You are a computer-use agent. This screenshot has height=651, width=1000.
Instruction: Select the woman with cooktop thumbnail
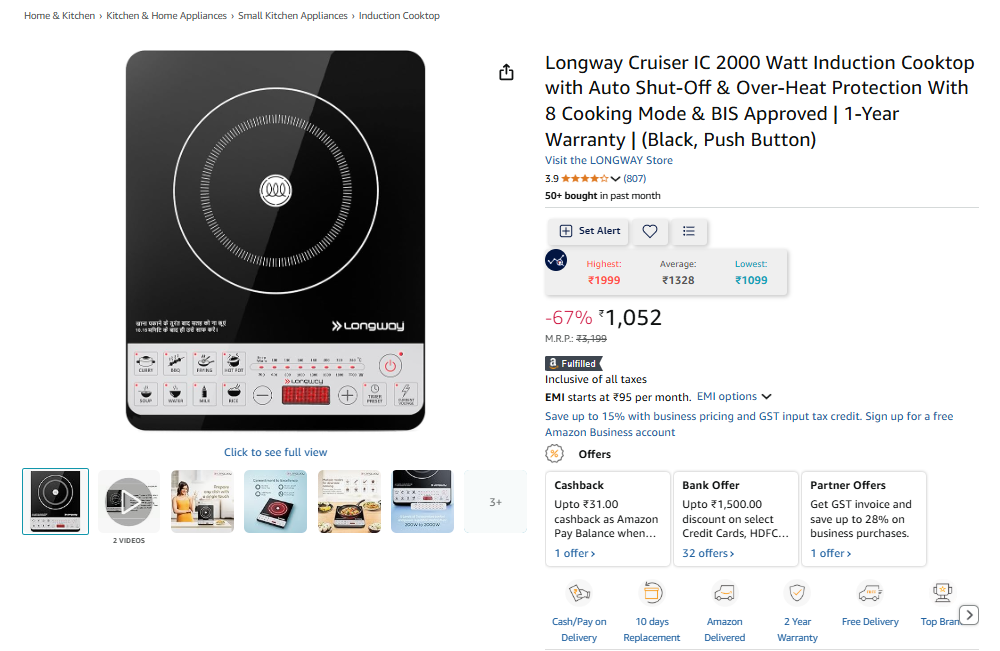click(202, 502)
